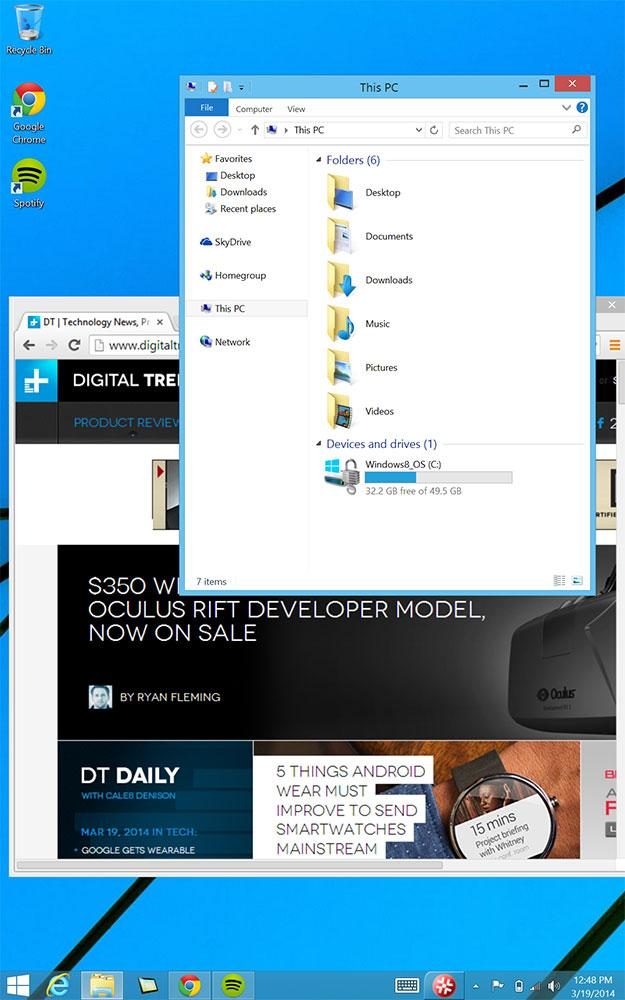Open the Spotify desktop shortcut
Viewport: 625px width, 1000px height.
pos(29,184)
